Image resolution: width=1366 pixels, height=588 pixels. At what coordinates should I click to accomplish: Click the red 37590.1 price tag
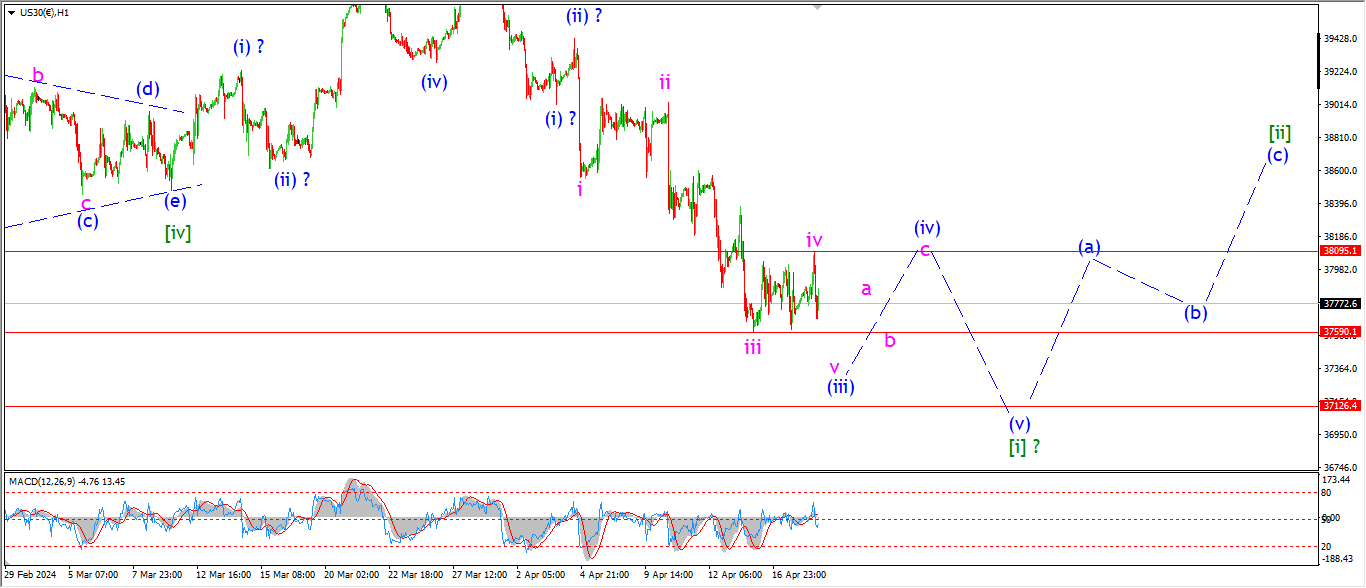tap(1339, 331)
